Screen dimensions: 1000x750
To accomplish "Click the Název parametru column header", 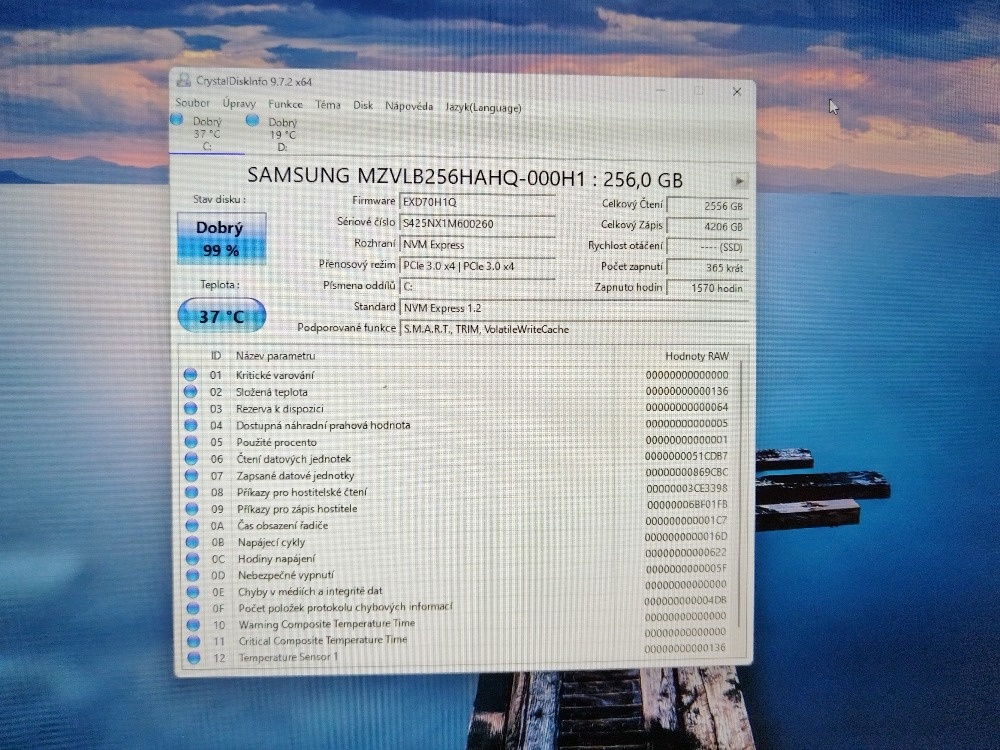I will 275,356.
